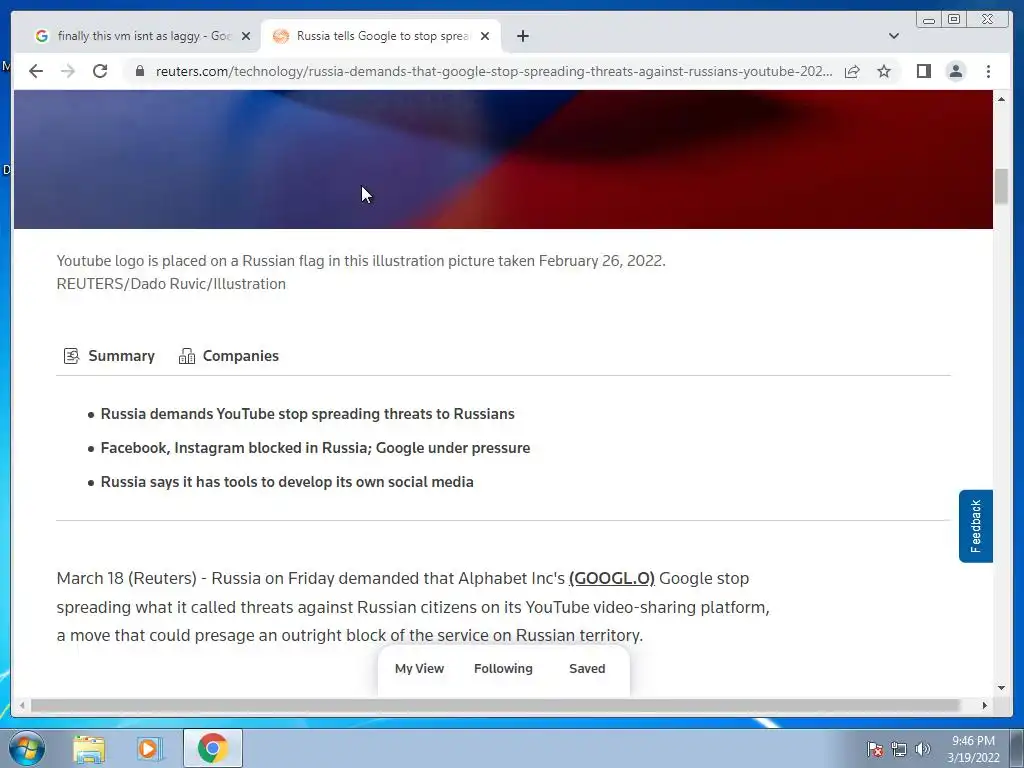Viewport: 1024px width, 768px height.
Task: Click the forward navigation arrow
Action: (x=68, y=71)
